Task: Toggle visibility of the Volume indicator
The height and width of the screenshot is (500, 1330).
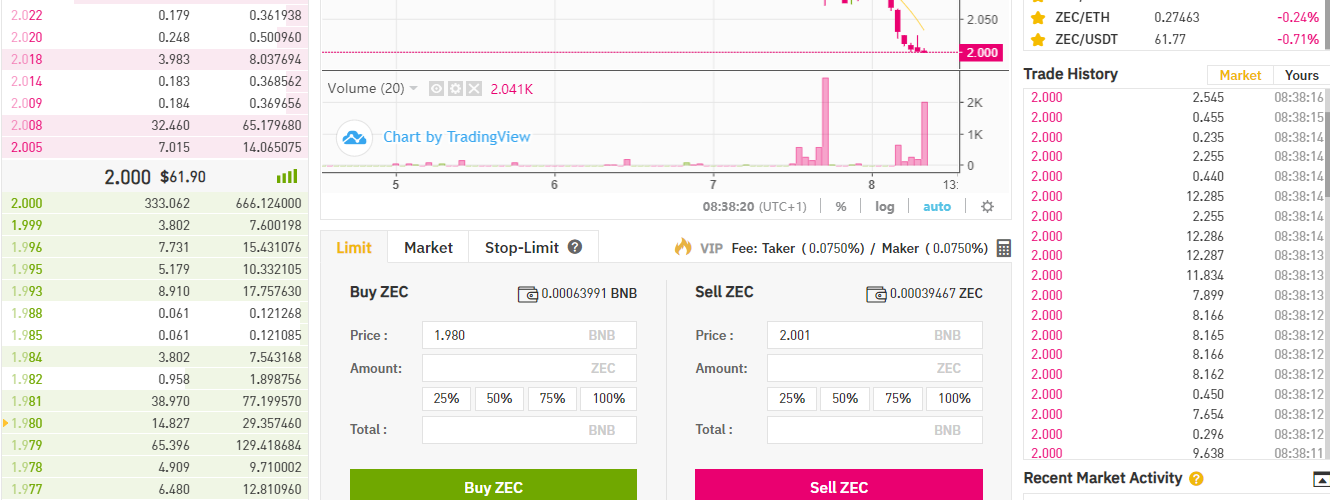Action: tap(436, 89)
